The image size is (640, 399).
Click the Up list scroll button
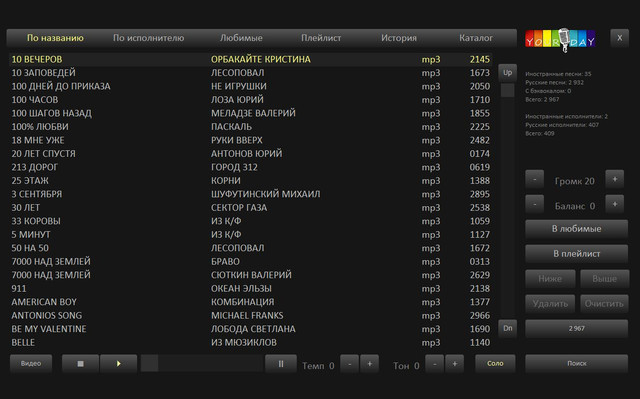[x=507, y=73]
